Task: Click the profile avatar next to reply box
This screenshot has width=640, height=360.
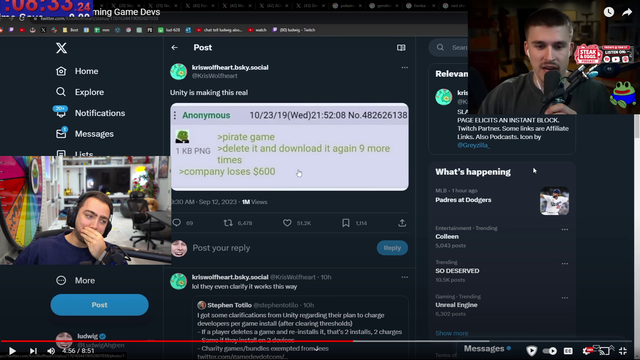Action: tap(179, 248)
